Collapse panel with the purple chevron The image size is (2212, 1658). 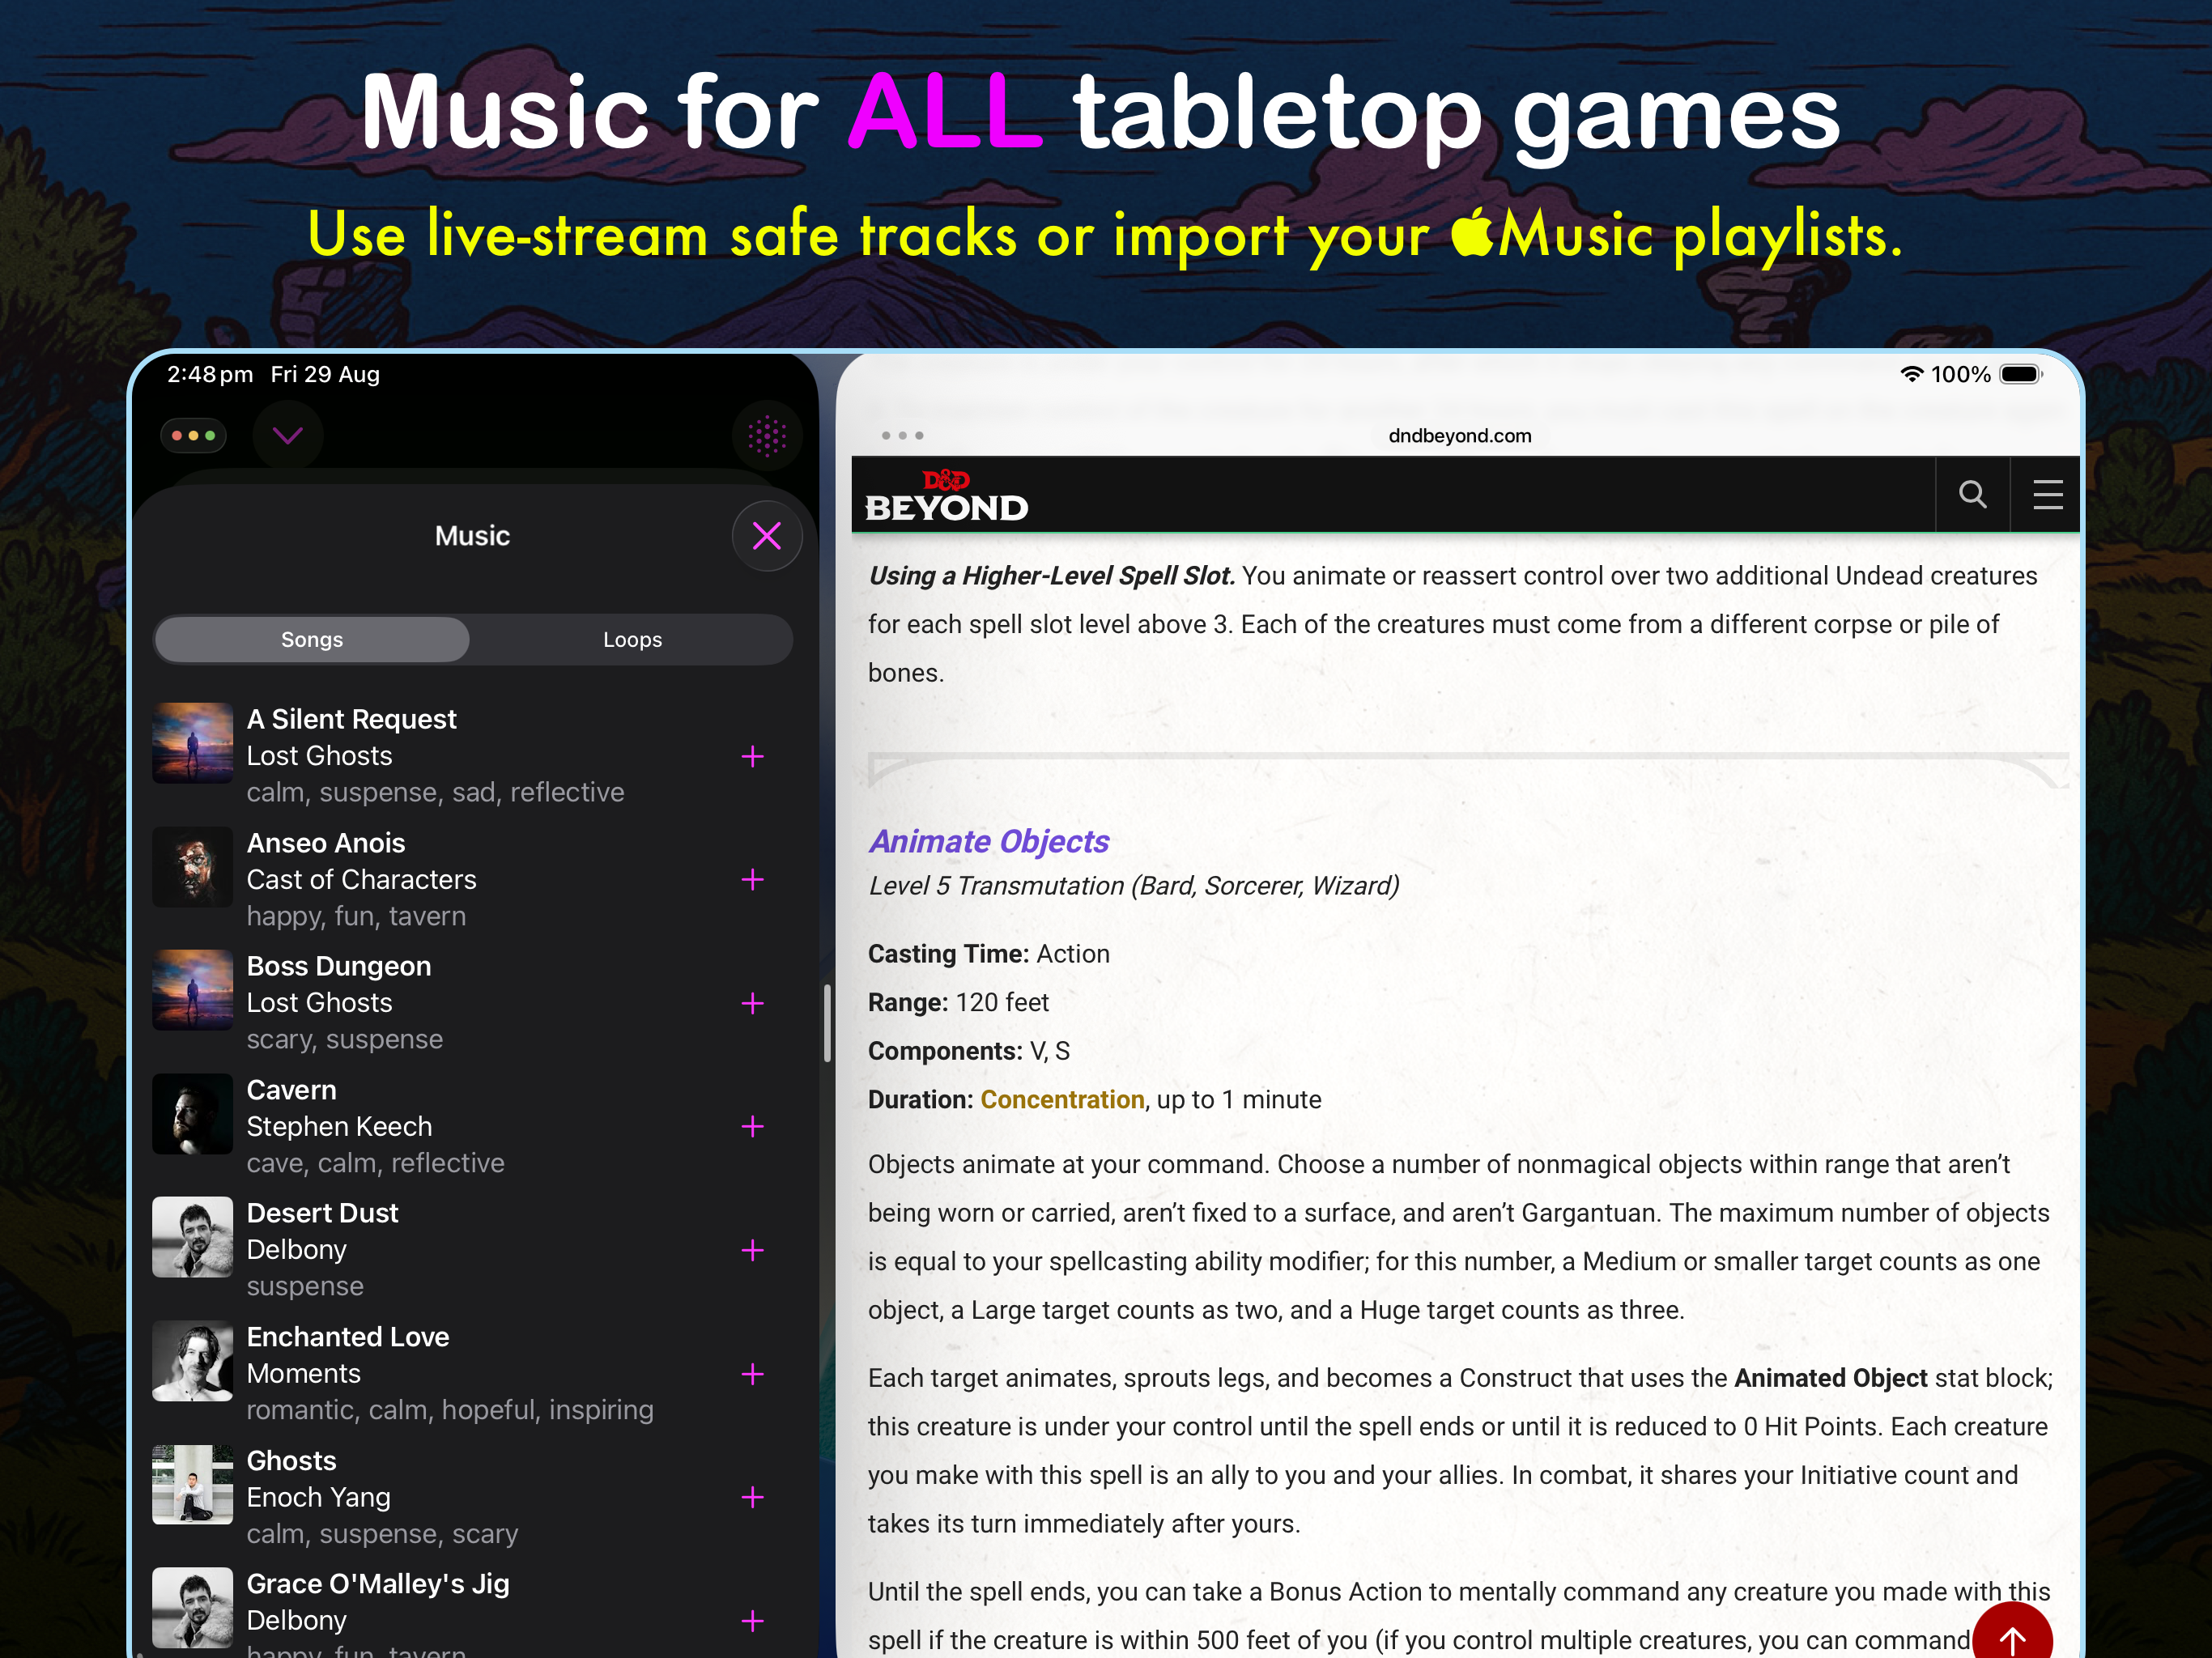(288, 436)
